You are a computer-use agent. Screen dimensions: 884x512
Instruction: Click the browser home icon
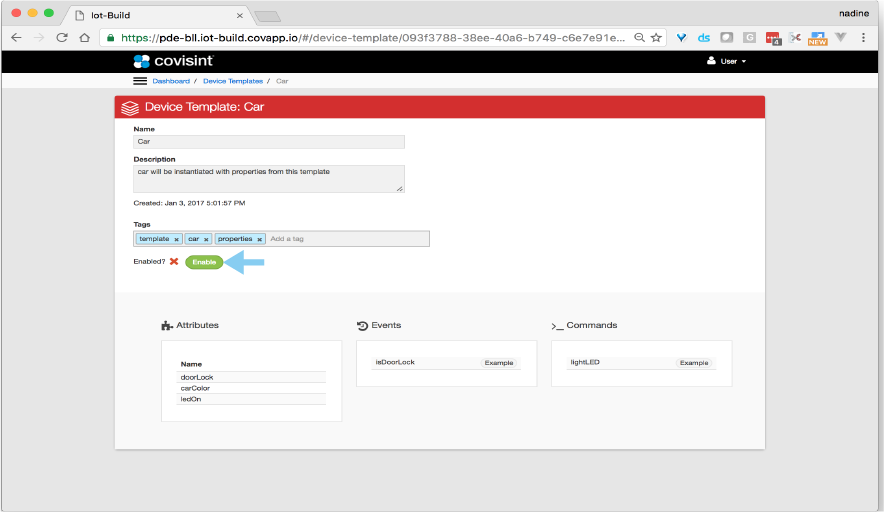pos(84,37)
